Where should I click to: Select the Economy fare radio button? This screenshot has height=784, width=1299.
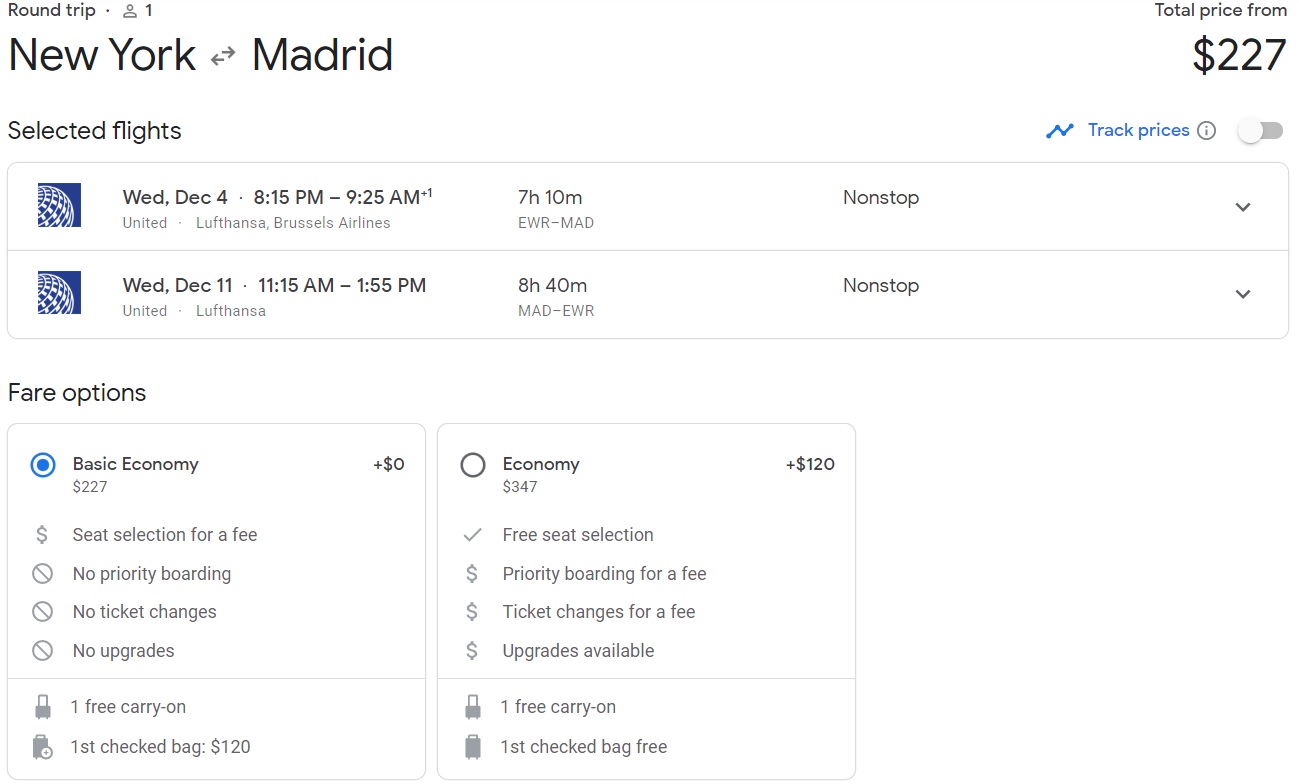pos(473,465)
